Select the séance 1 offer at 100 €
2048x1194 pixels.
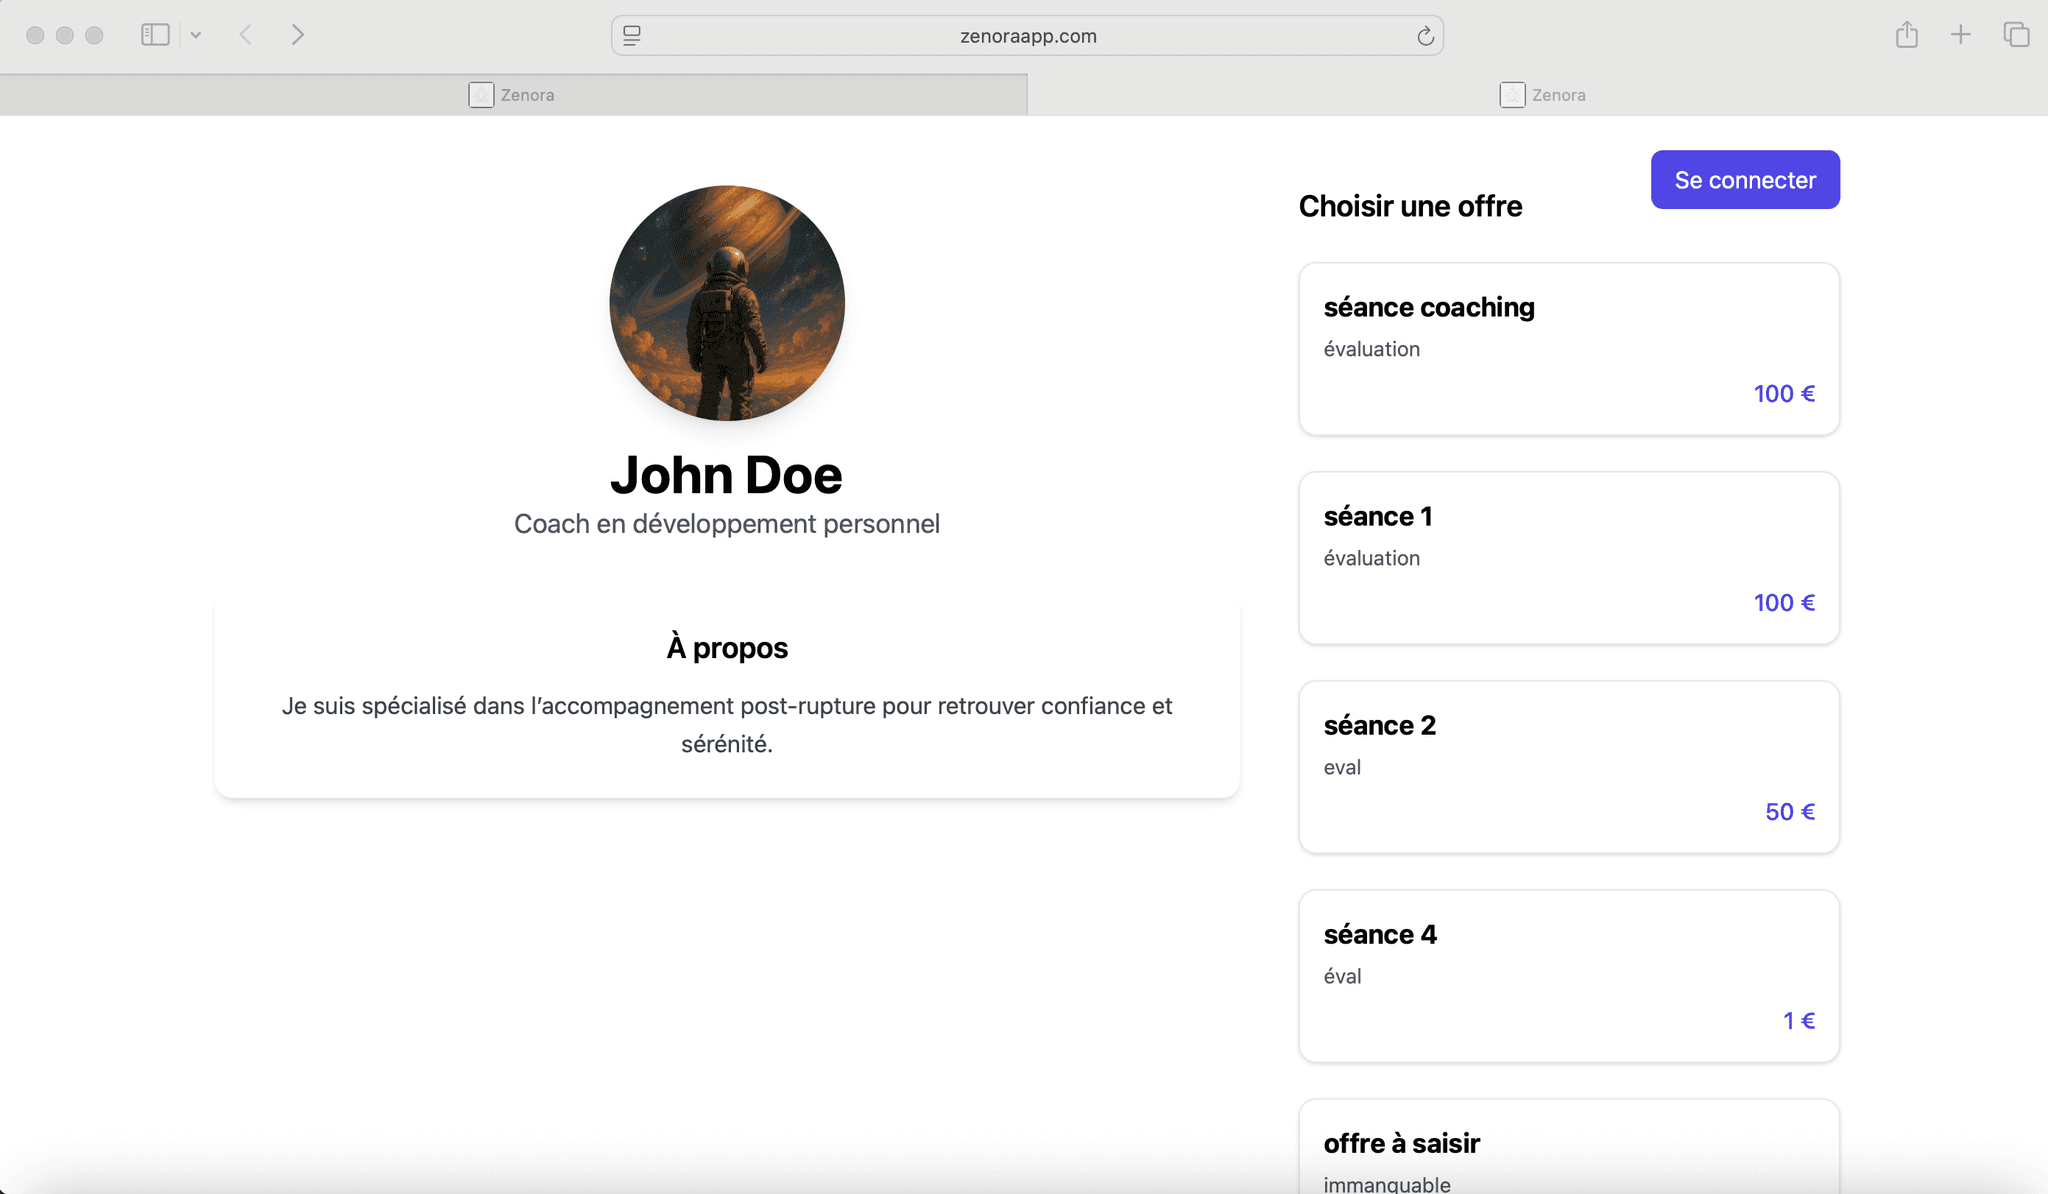click(1568, 558)
